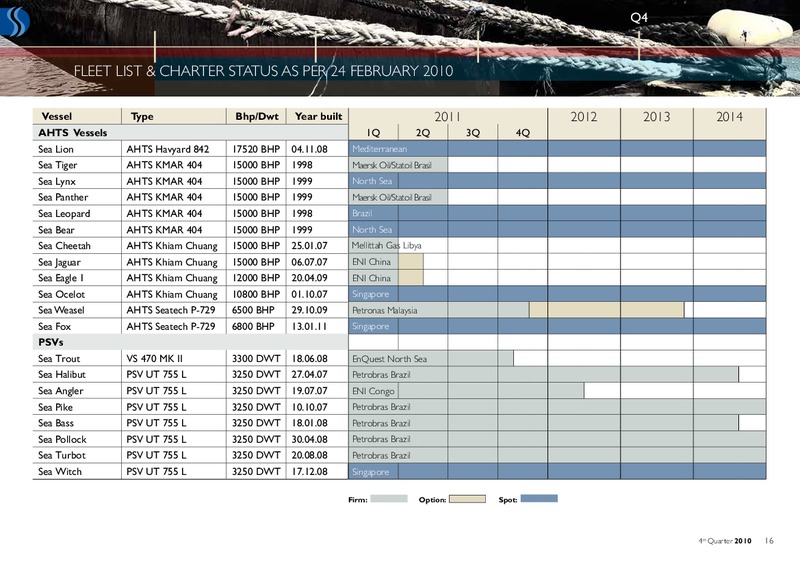Click 'Petrobras Brazil' charter for Sea Halibut
800x566 pixels.
tap(543, 374)
